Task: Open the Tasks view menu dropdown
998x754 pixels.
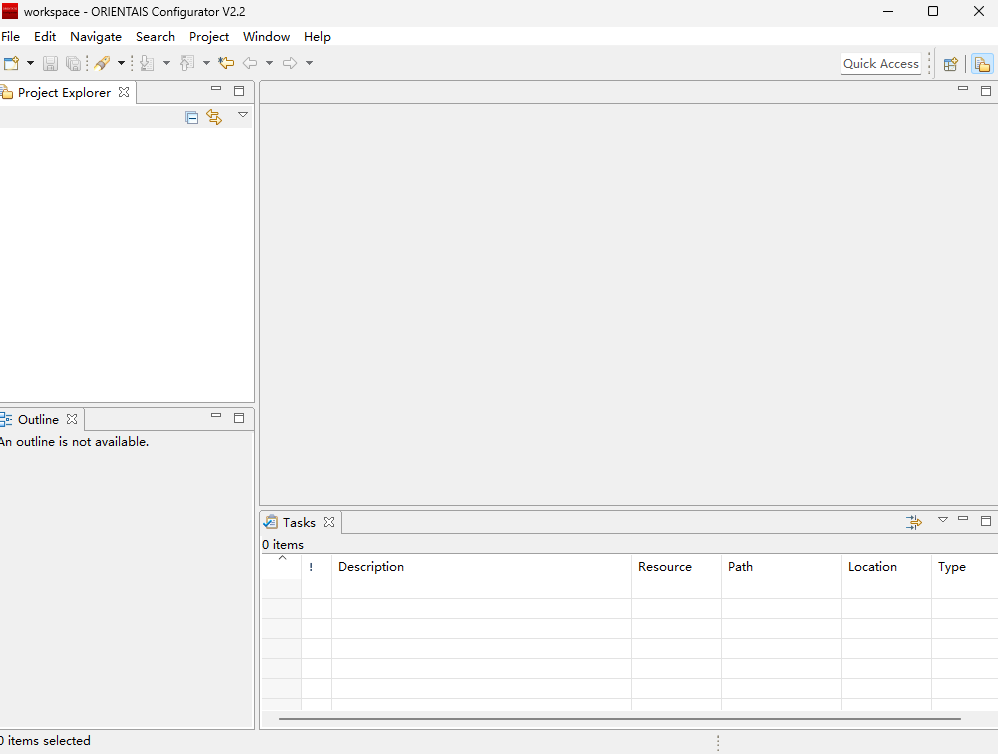Action: pyautogui.click(x=942, y=520)
